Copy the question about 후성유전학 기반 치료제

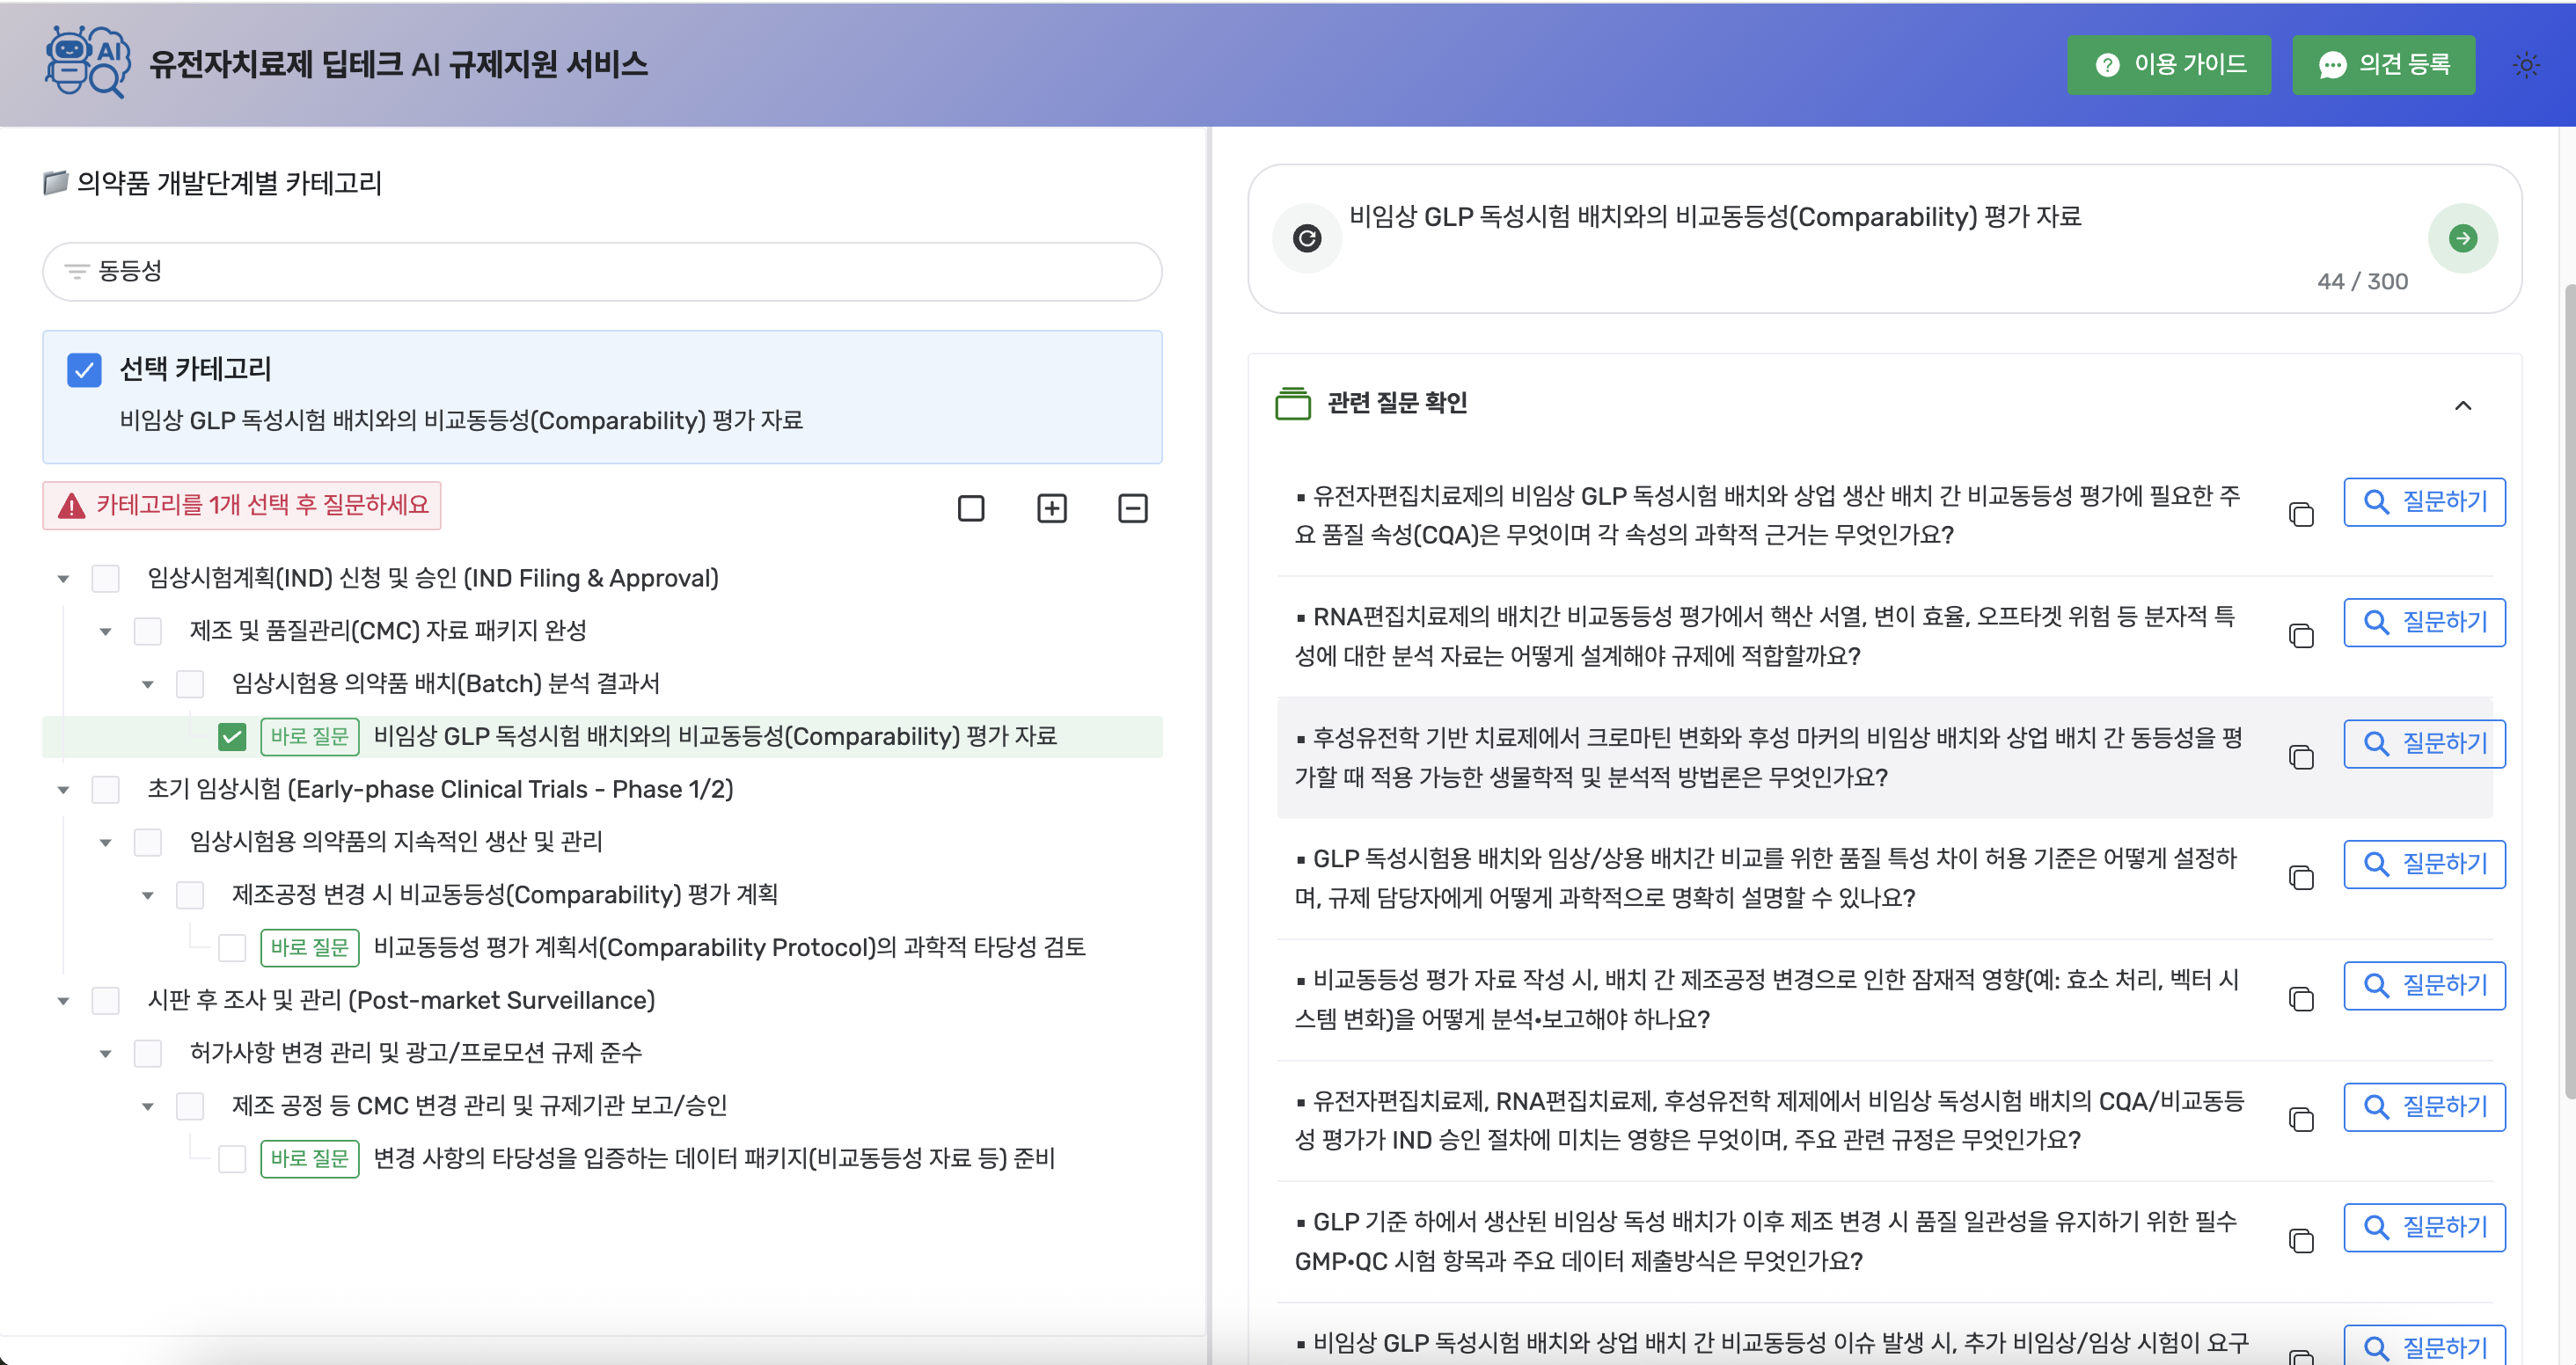(2301, 756)
